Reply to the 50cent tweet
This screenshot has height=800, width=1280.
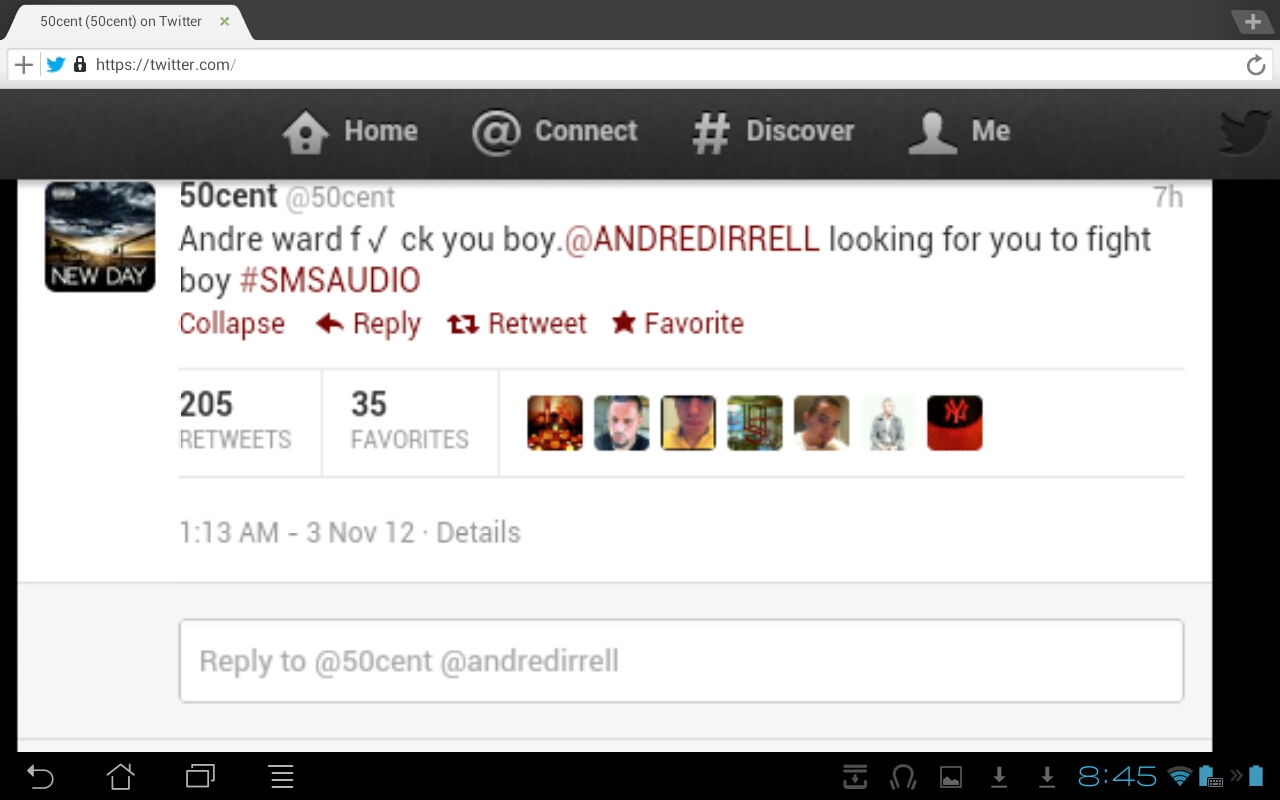coord(368,324)
